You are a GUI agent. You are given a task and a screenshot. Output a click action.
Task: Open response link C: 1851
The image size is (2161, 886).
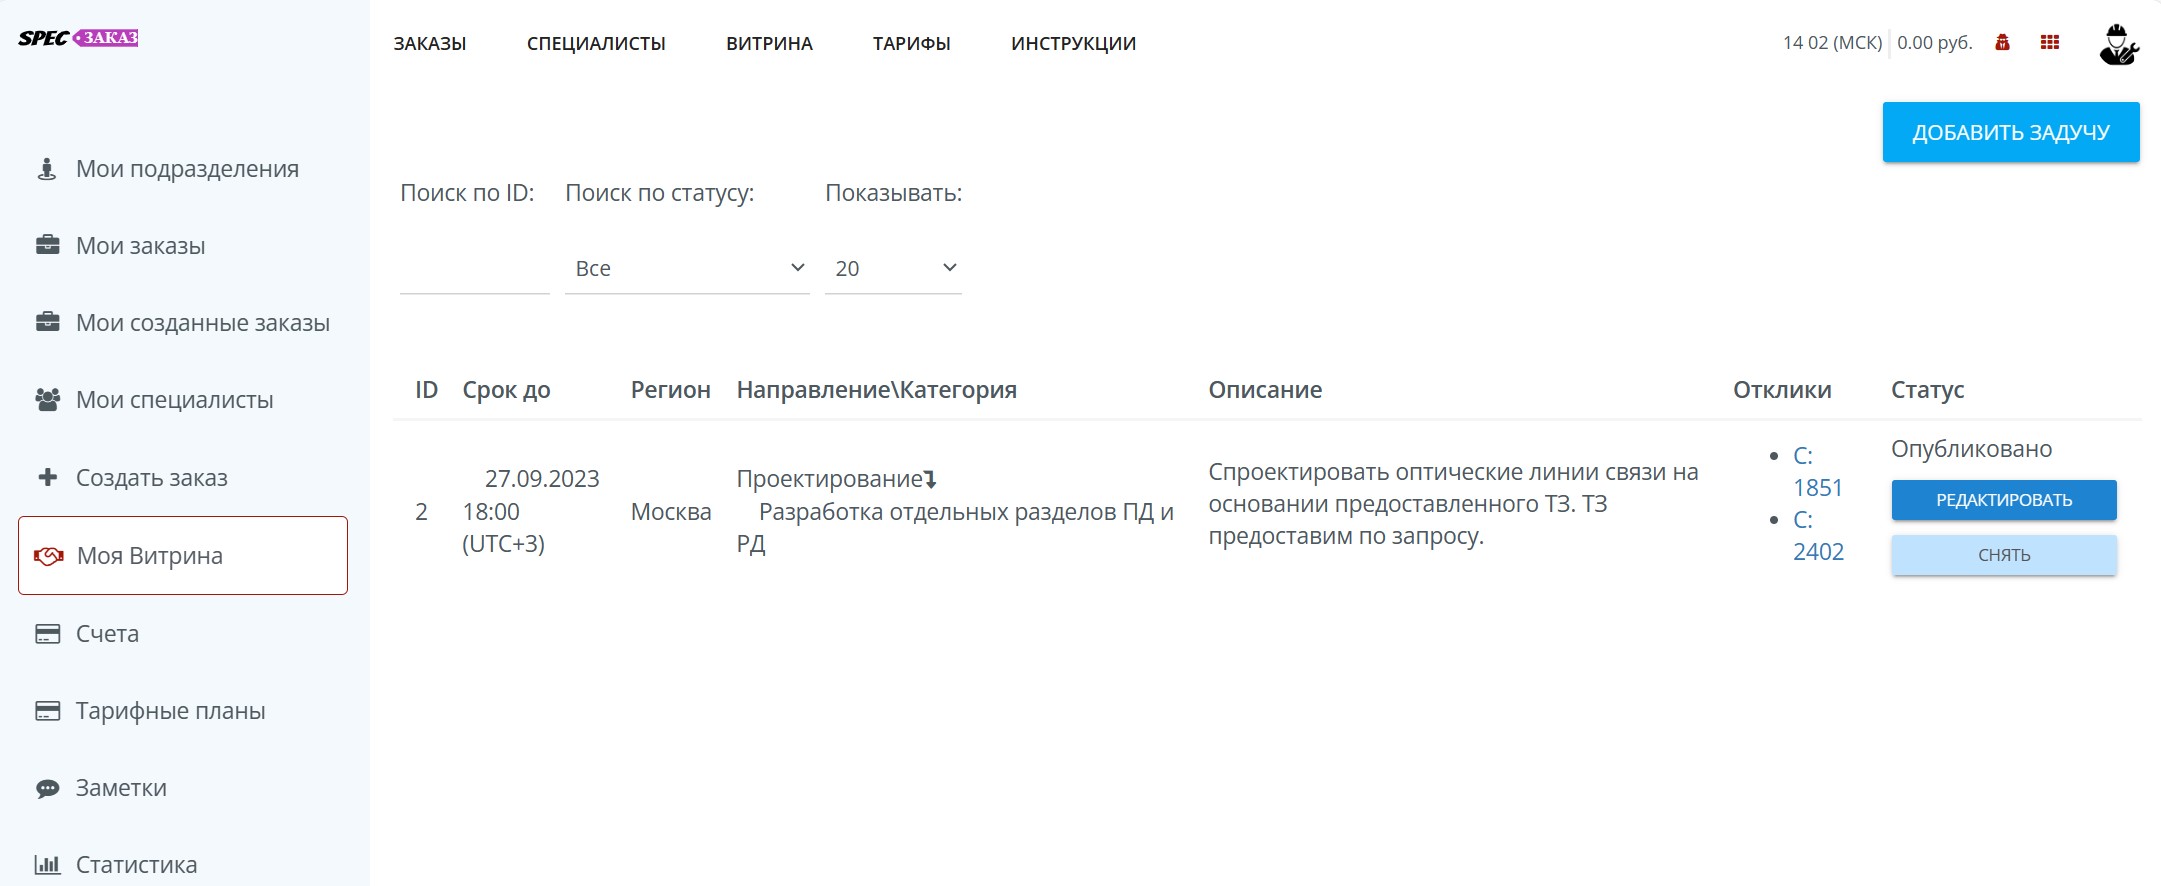coord(1816,472)
